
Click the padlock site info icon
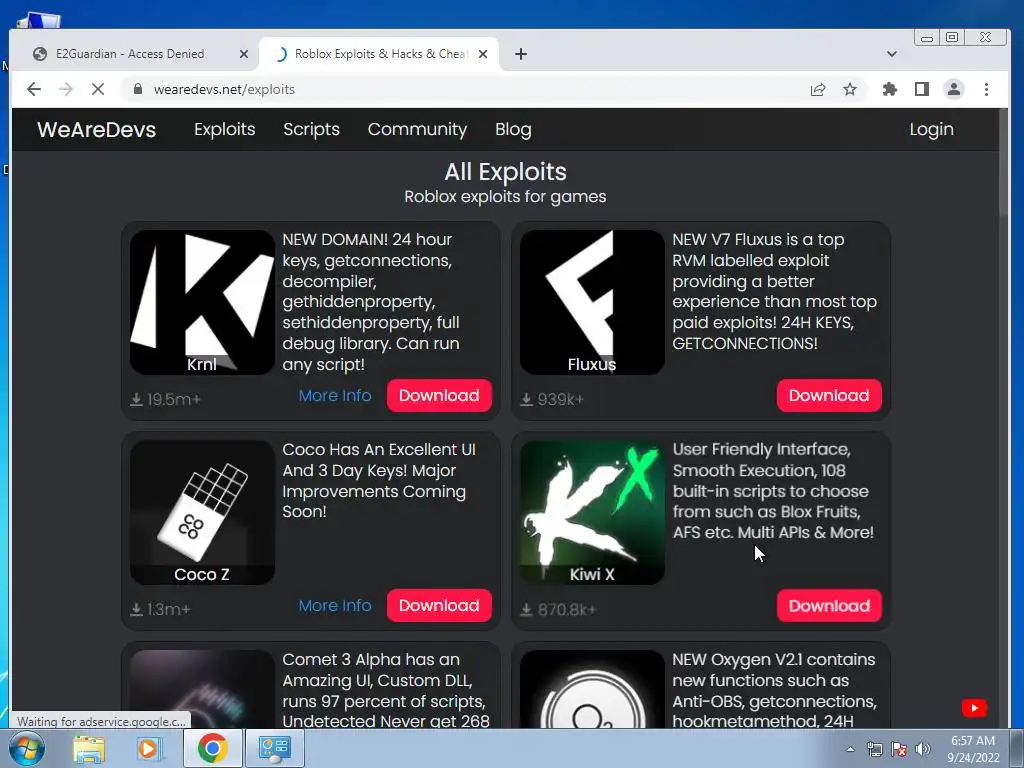click(x=138, y=89)
